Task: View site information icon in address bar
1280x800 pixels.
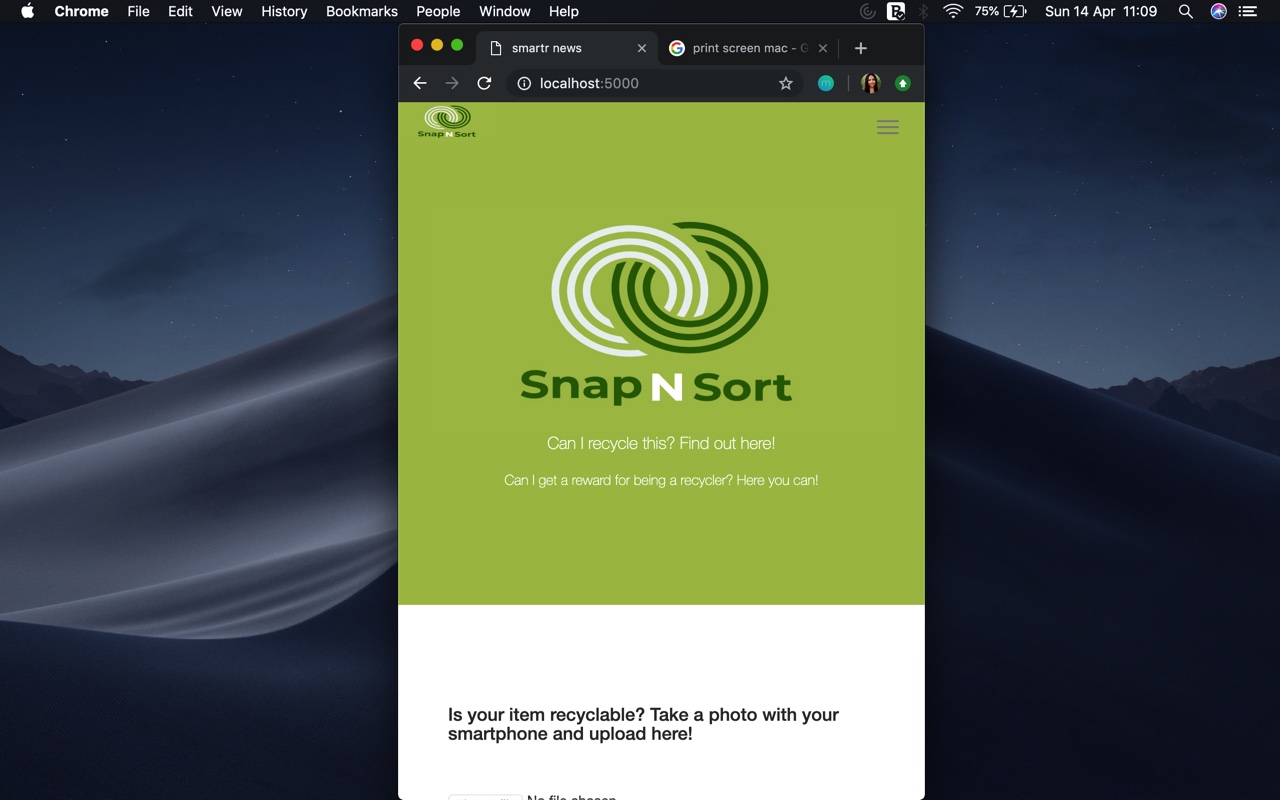Action: click(524, 83)
